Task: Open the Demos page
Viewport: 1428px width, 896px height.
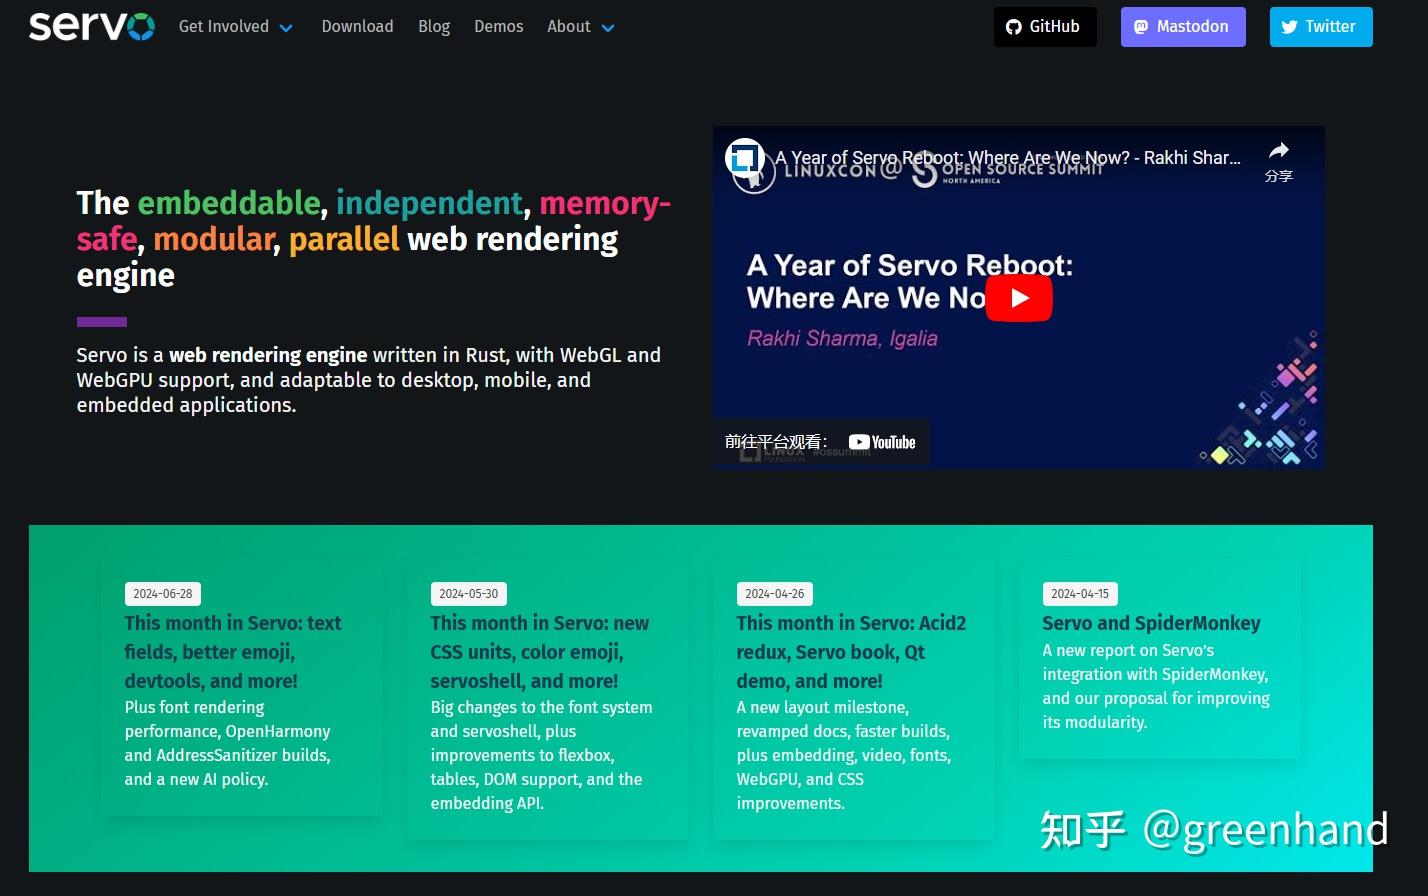Action: click(x=498, y=27)
